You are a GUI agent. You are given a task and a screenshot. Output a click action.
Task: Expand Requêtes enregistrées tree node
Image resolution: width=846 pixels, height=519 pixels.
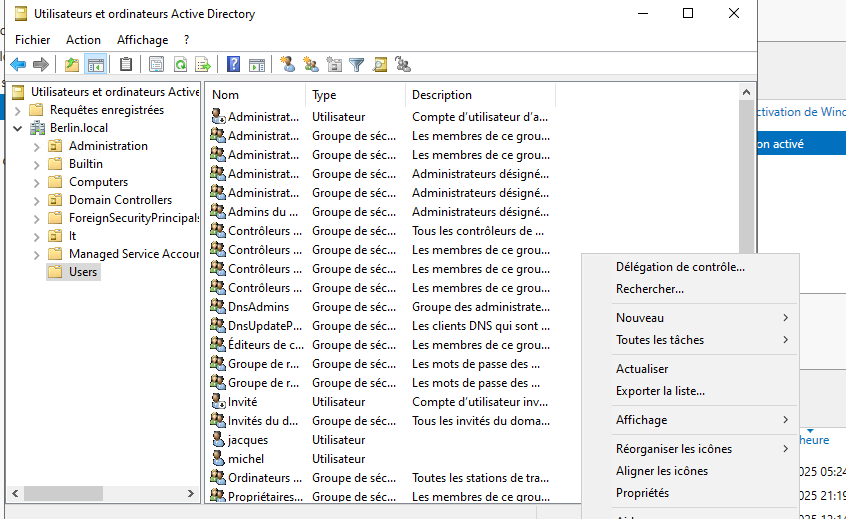click(18, 111)
